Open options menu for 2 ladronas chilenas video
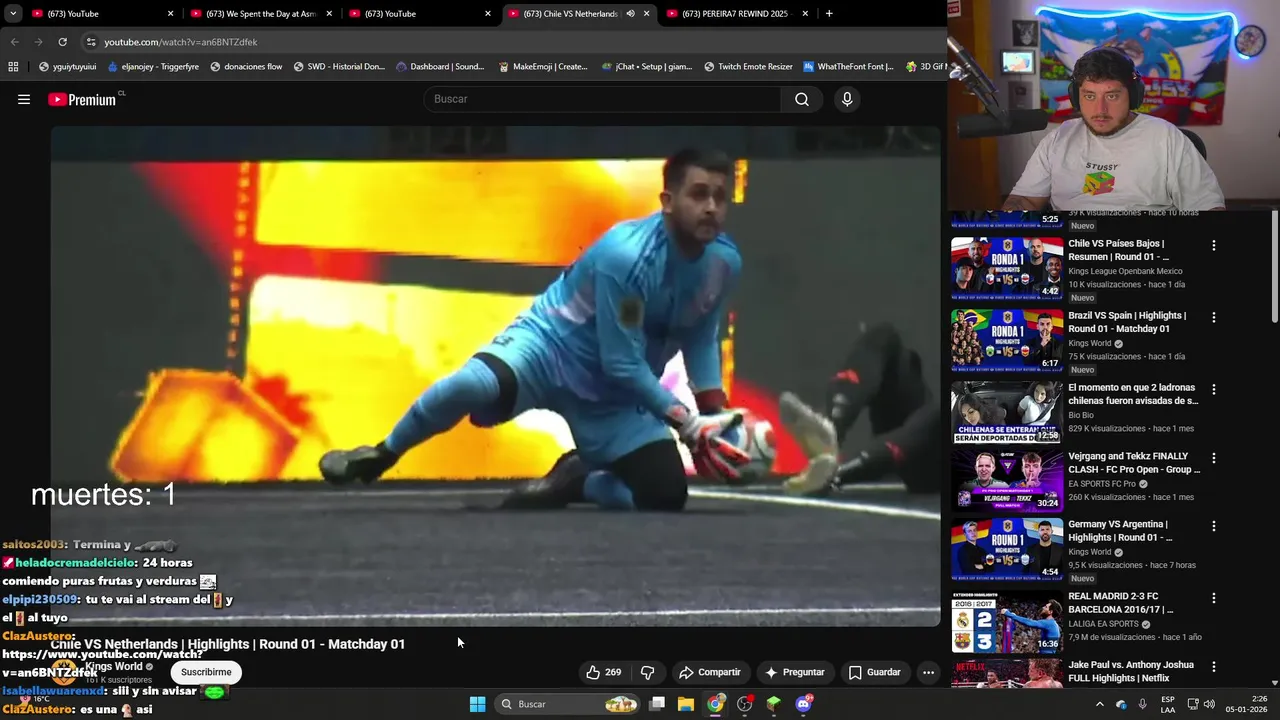Image resolution: width=1280 pixels, height=720 pixels. tap(1214, 389)
